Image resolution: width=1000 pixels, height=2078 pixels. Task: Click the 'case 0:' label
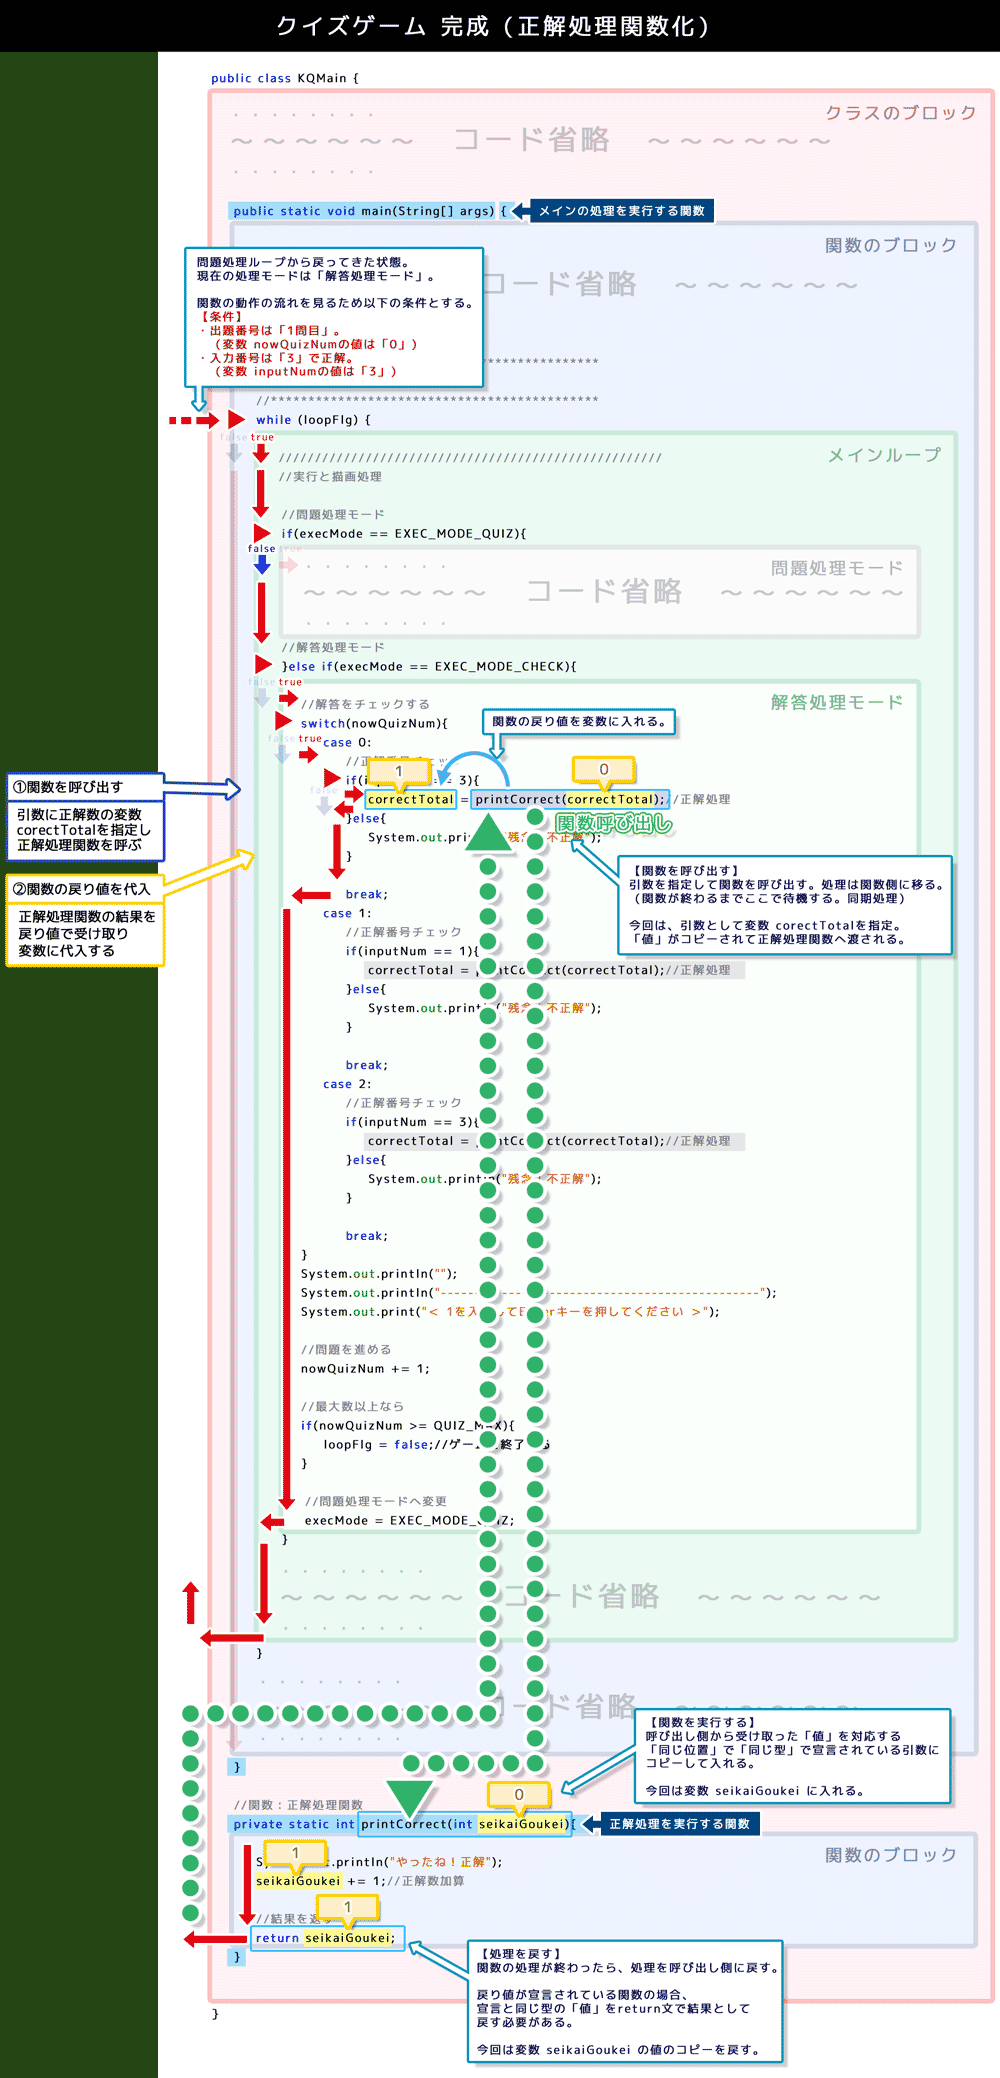coord(346,743)
